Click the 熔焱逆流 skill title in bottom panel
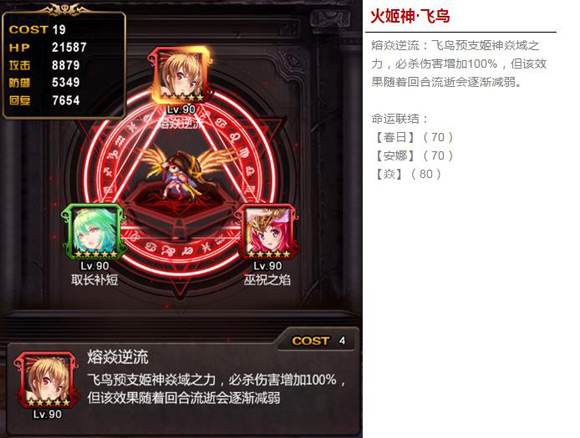This screenshot has width=580, height=438. point(118,357)
